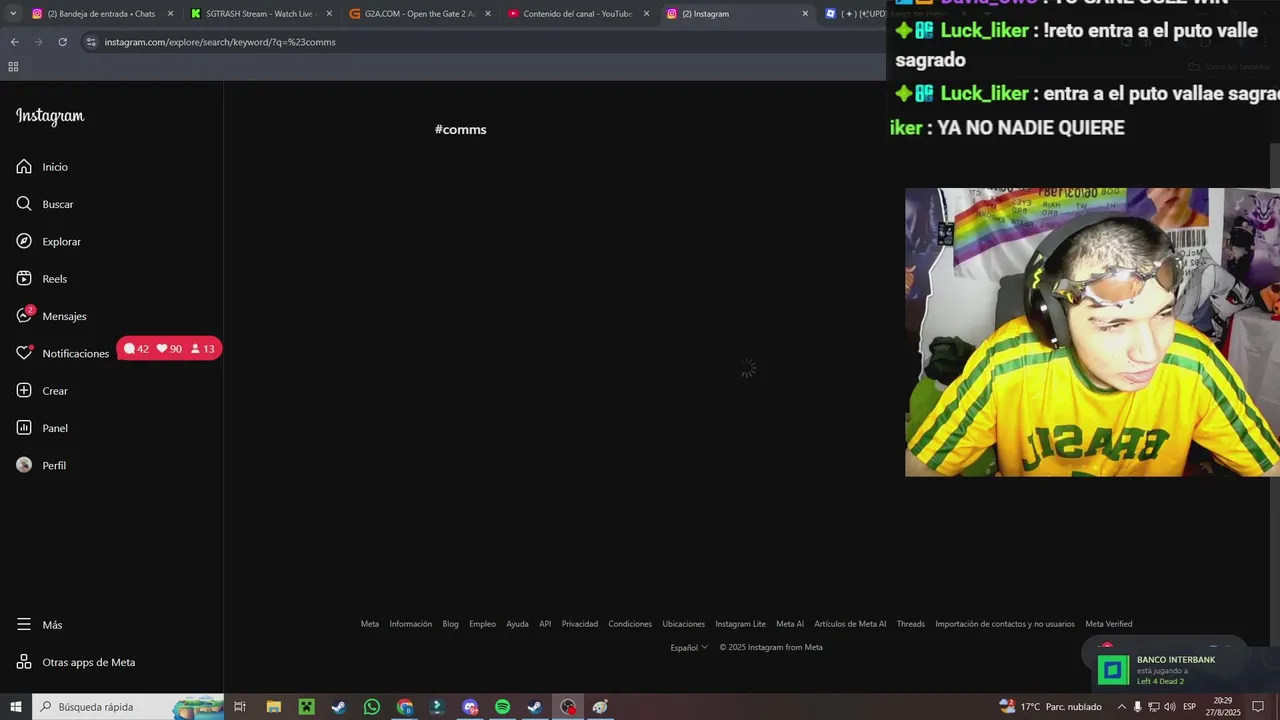Click Crear plus icon to post

tap(42, 391)
